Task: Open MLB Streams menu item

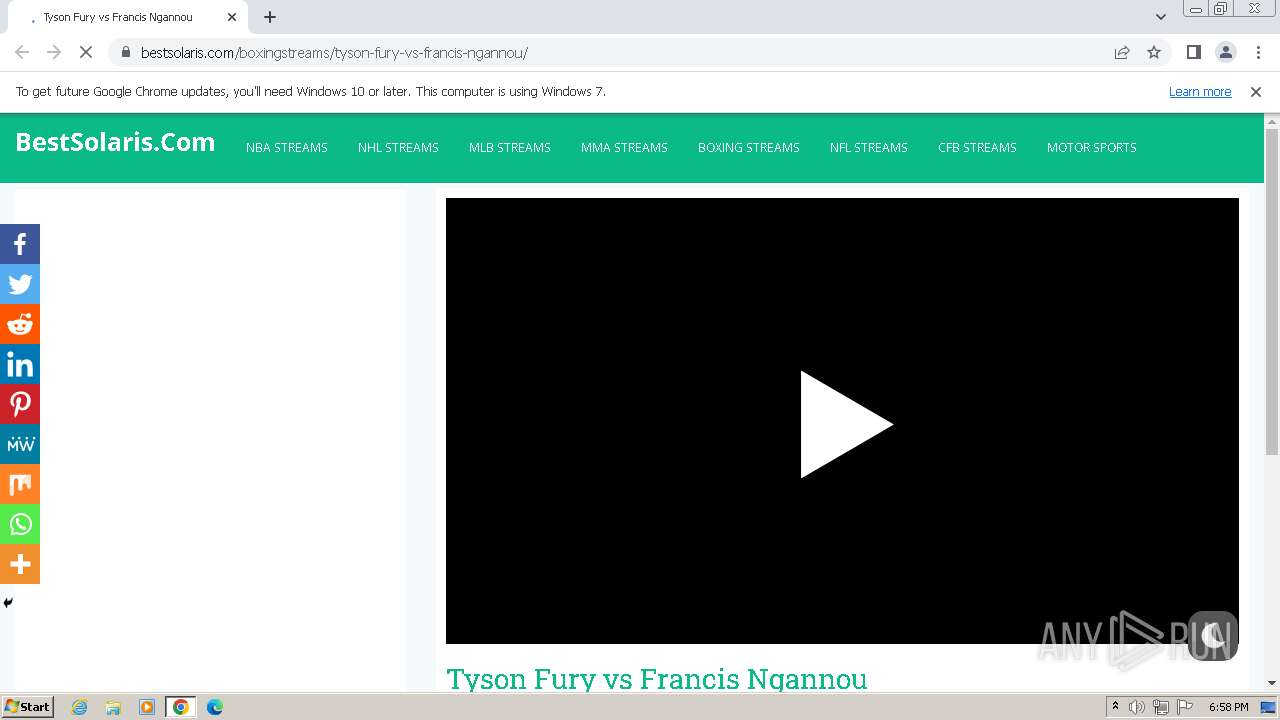Action: click(510, 147)
